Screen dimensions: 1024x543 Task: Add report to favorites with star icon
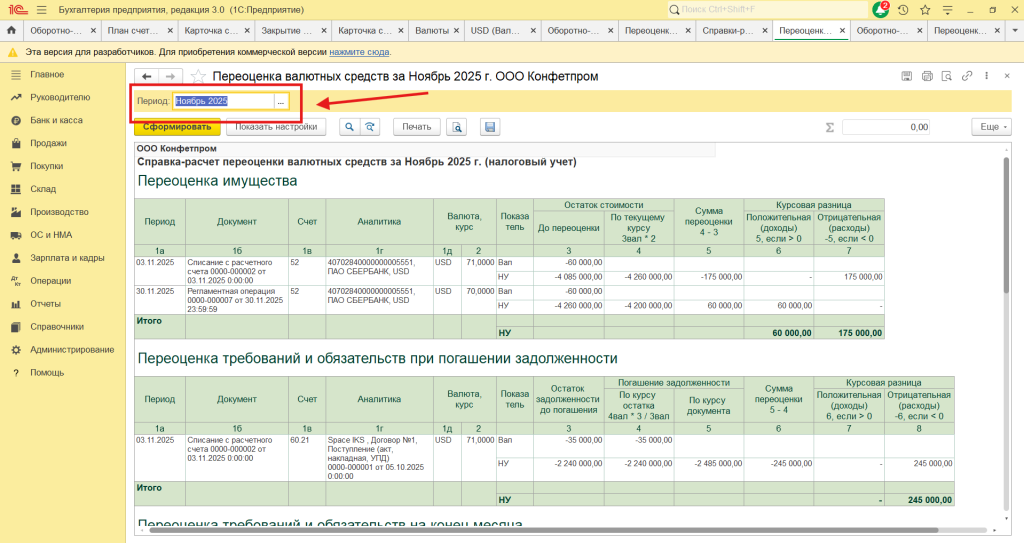coord(198,76)
